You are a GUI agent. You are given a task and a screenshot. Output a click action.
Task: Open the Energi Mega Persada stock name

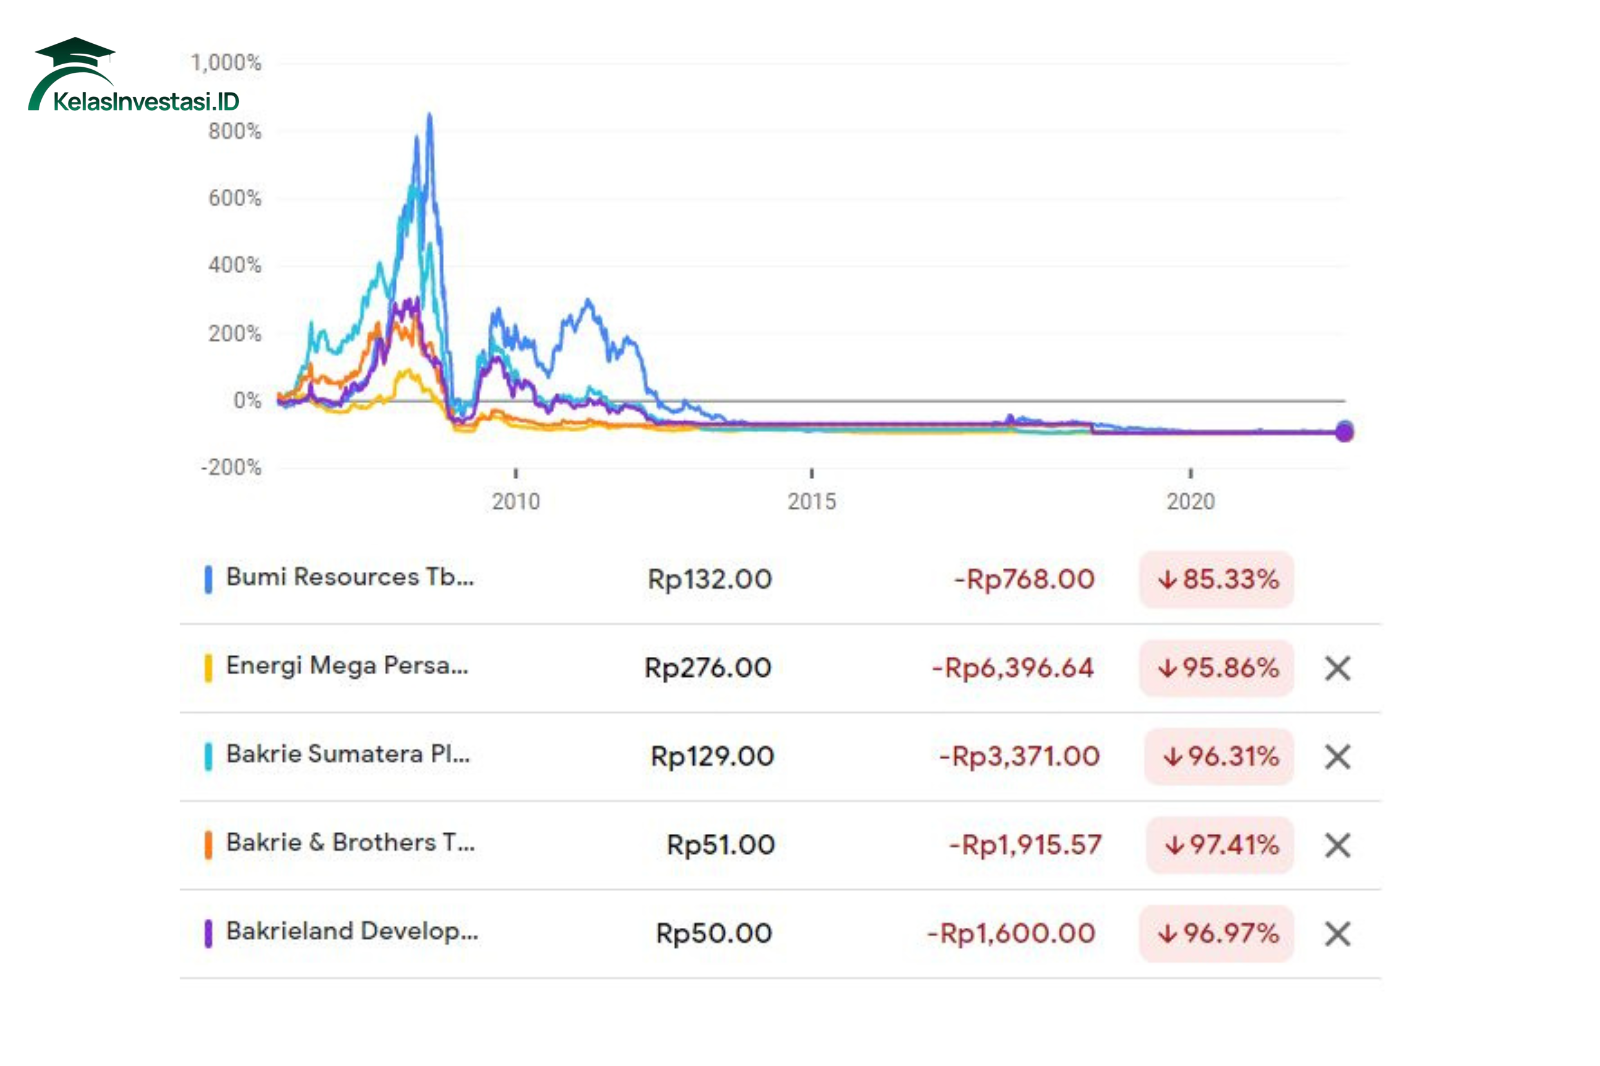tap(346, 666)
